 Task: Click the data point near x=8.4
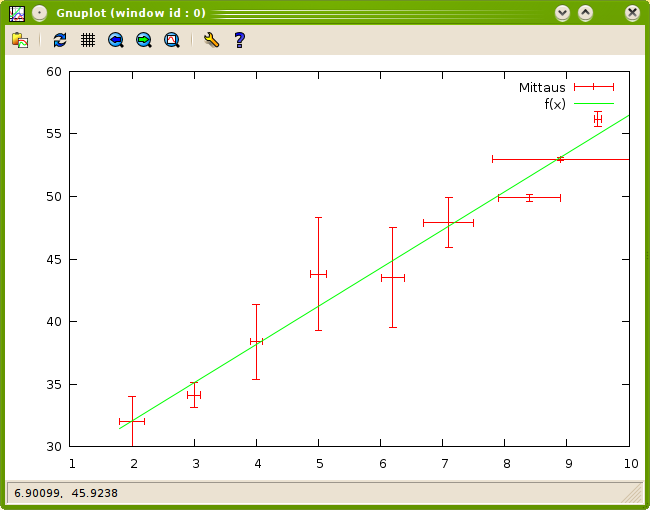[529, 198]
